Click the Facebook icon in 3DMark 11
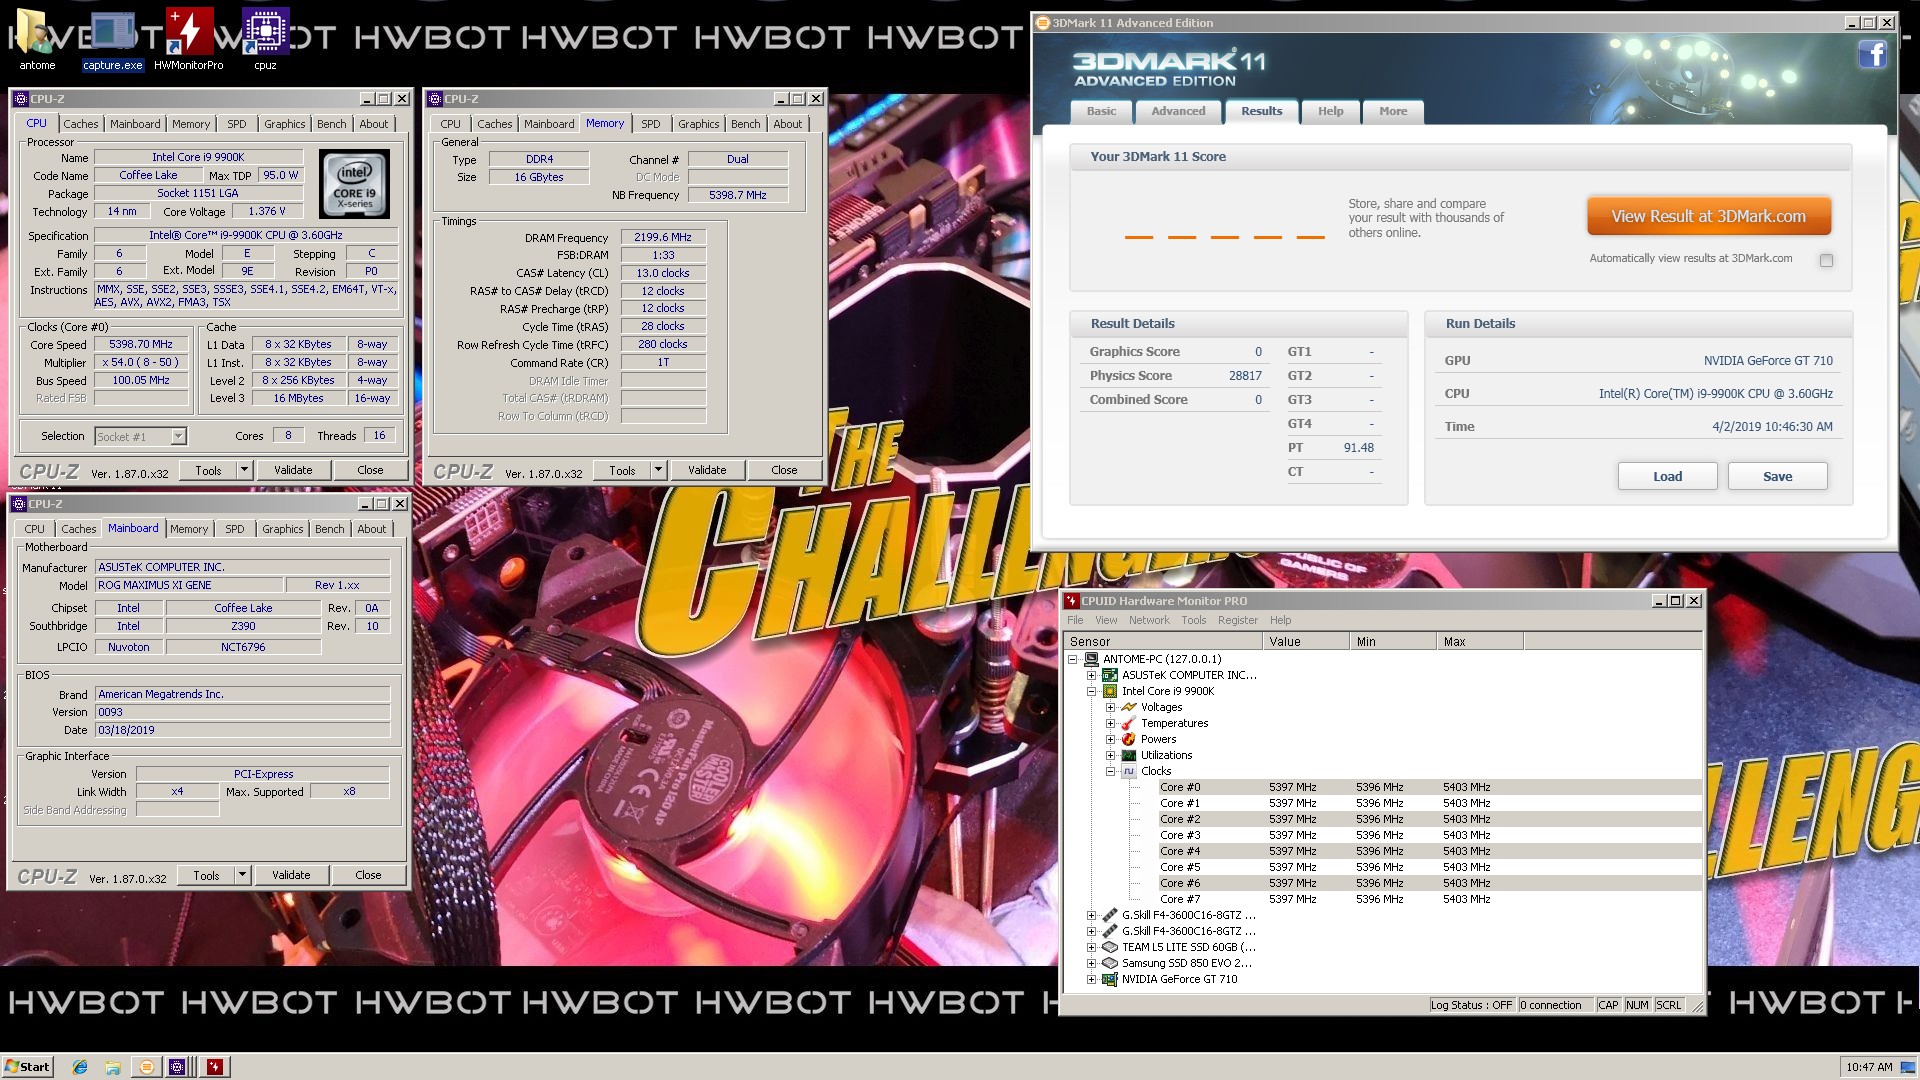Screen dimensions: 1920x1080 (1873, 54)
